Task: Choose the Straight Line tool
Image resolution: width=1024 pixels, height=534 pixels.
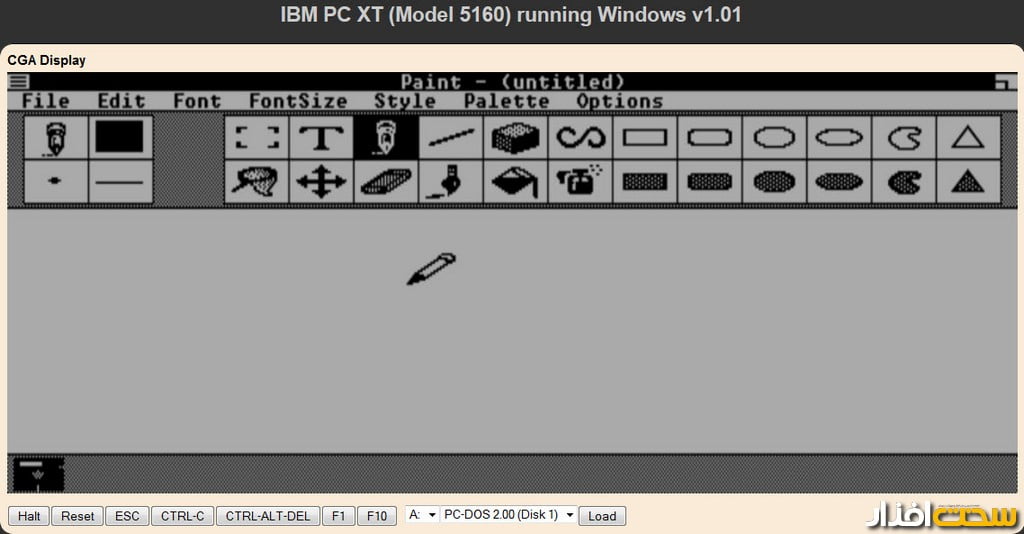Action: point(451,137)
